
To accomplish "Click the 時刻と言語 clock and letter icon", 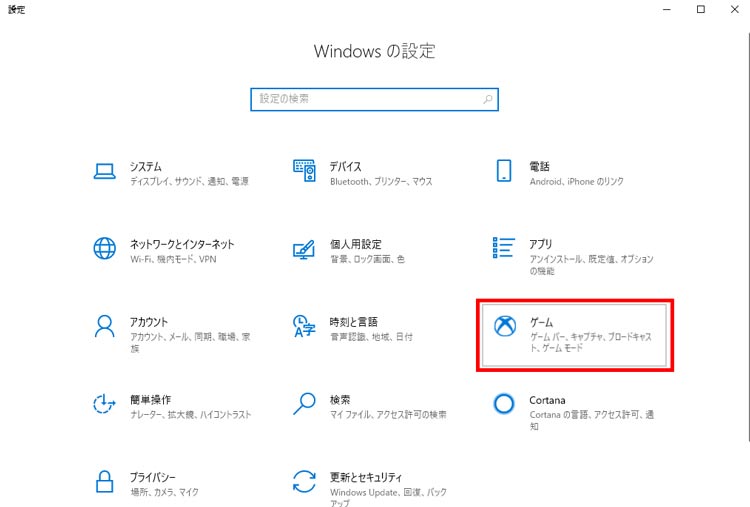I will pyautogui.click(x=304, y=326).
